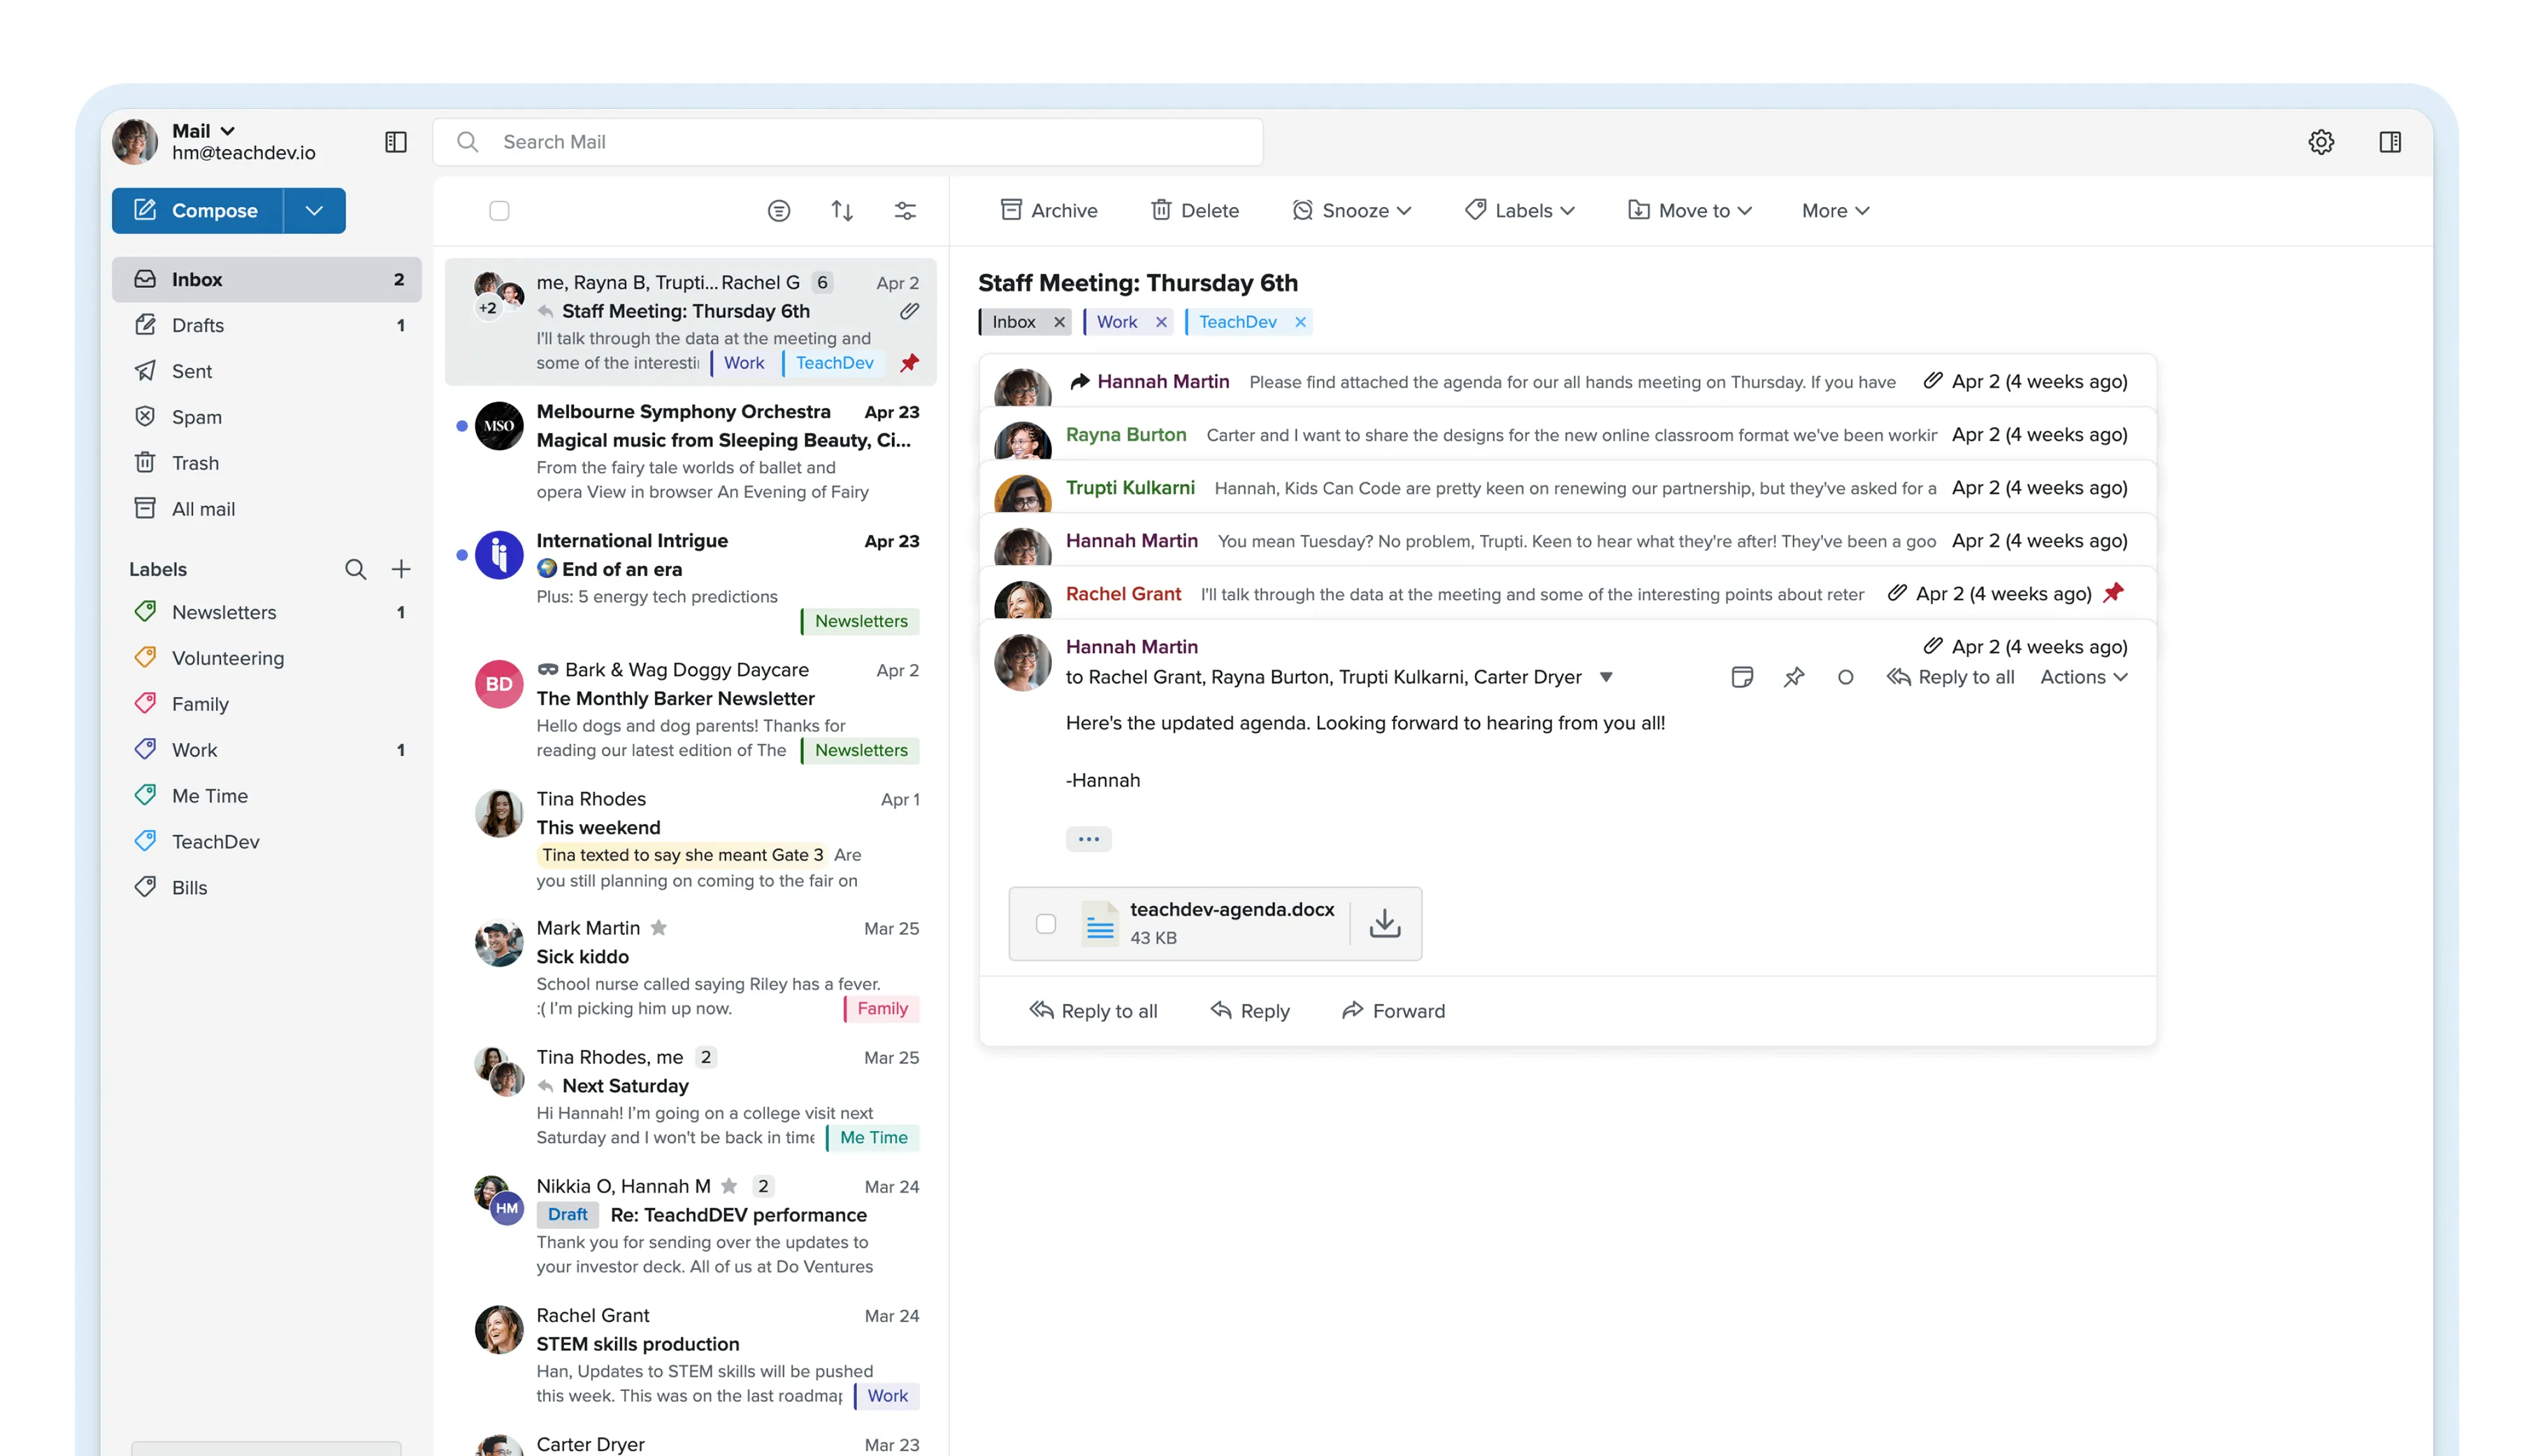Download the teachdev-agenda.docx attachment
2534x1456 pixels.
[x=1385, y=923]
